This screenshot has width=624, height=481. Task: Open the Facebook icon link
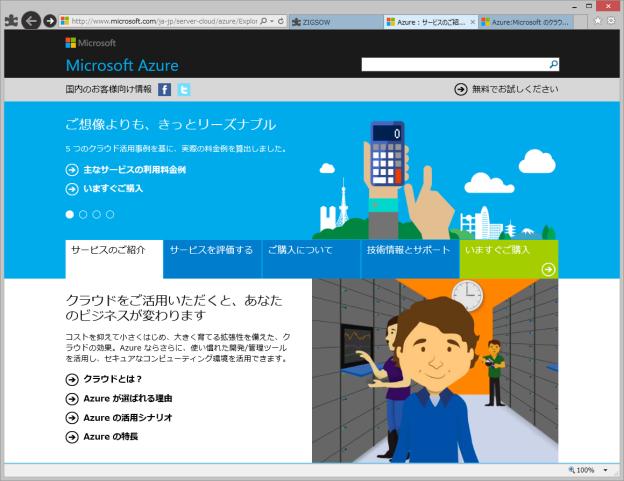[165, 89]
